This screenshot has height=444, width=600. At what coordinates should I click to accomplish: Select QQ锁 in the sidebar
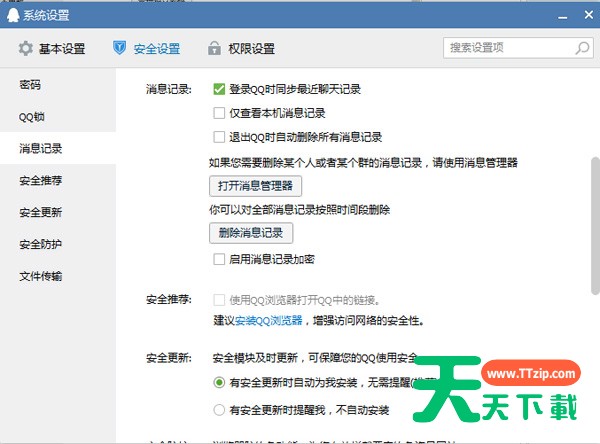coord(58,116)
